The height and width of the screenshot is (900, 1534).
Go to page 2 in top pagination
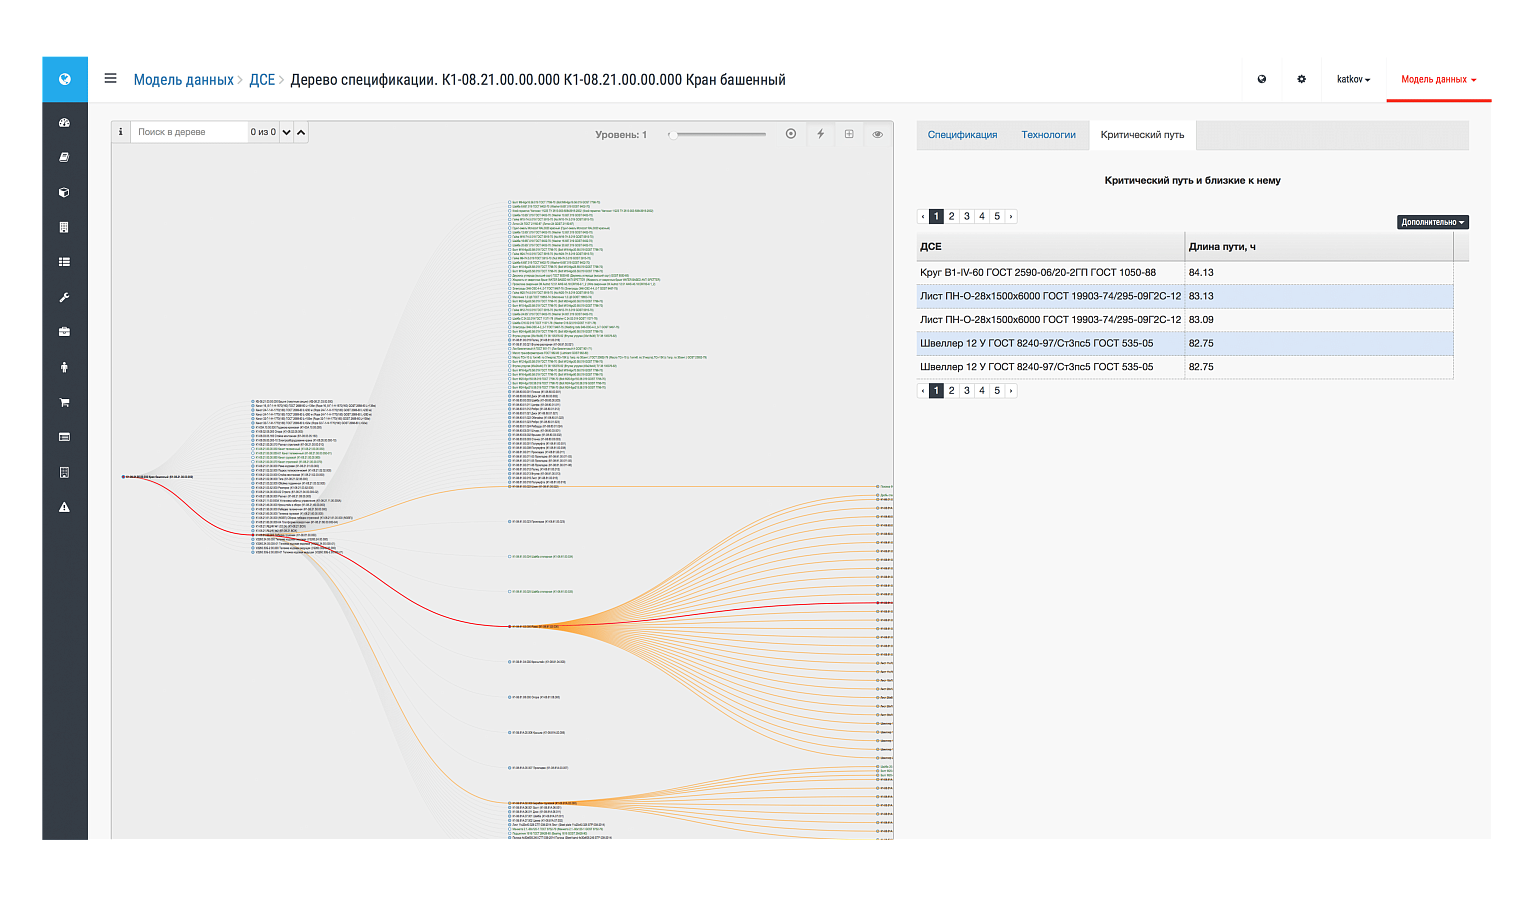click(x=951, y=216)
